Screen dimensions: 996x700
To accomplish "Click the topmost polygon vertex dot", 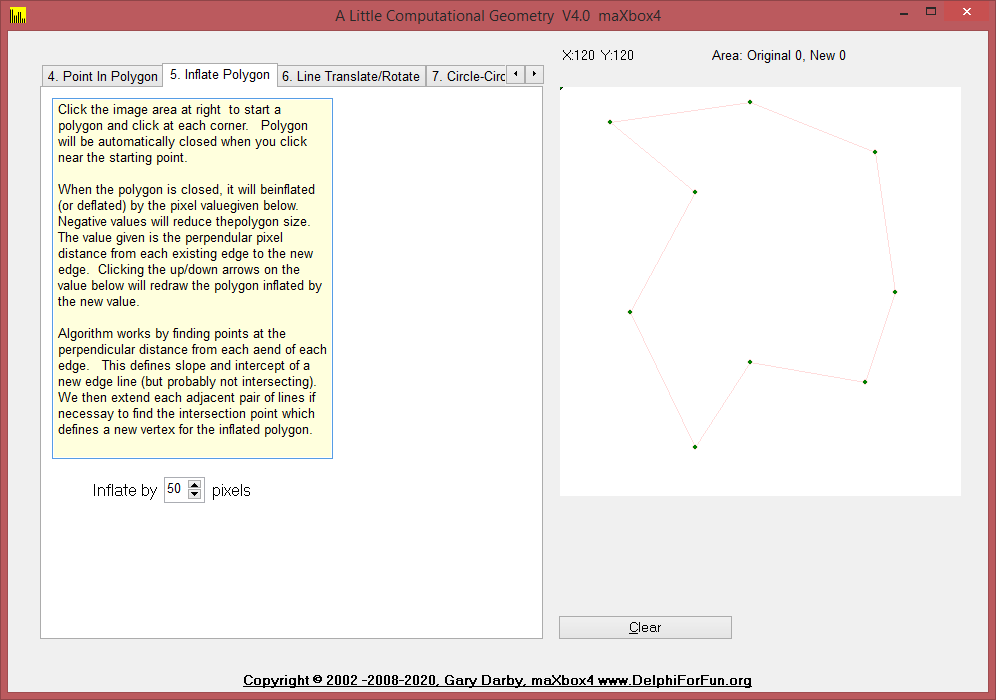I will 750,102.
